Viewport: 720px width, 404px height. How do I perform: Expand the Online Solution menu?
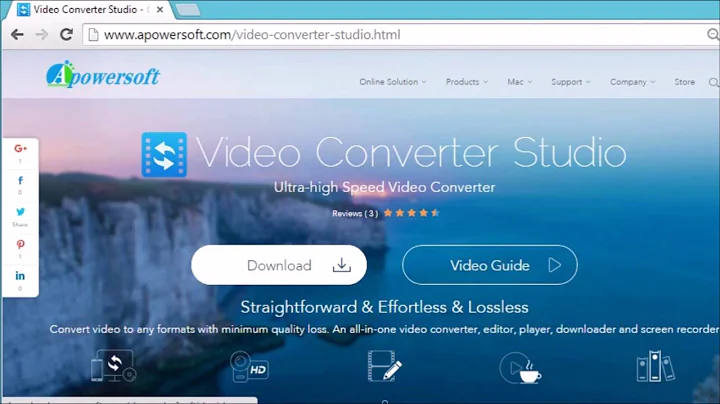(x=393, y=82)
